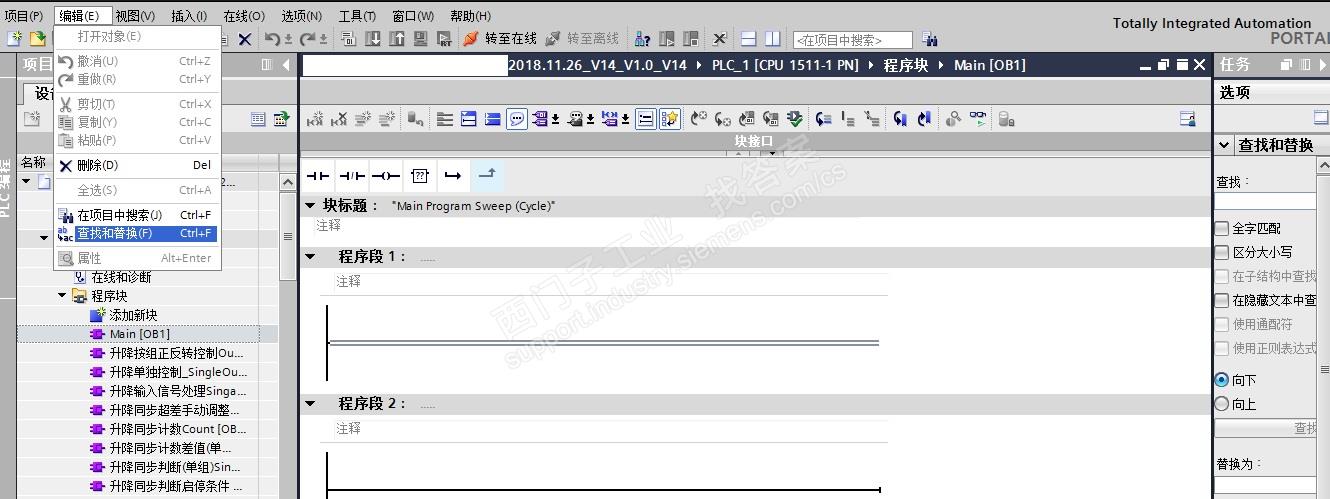Click the redo arrow toolbar icon
Viewport: 1330px width, 499px height.
pyautogui.click(x=308, y=39)
